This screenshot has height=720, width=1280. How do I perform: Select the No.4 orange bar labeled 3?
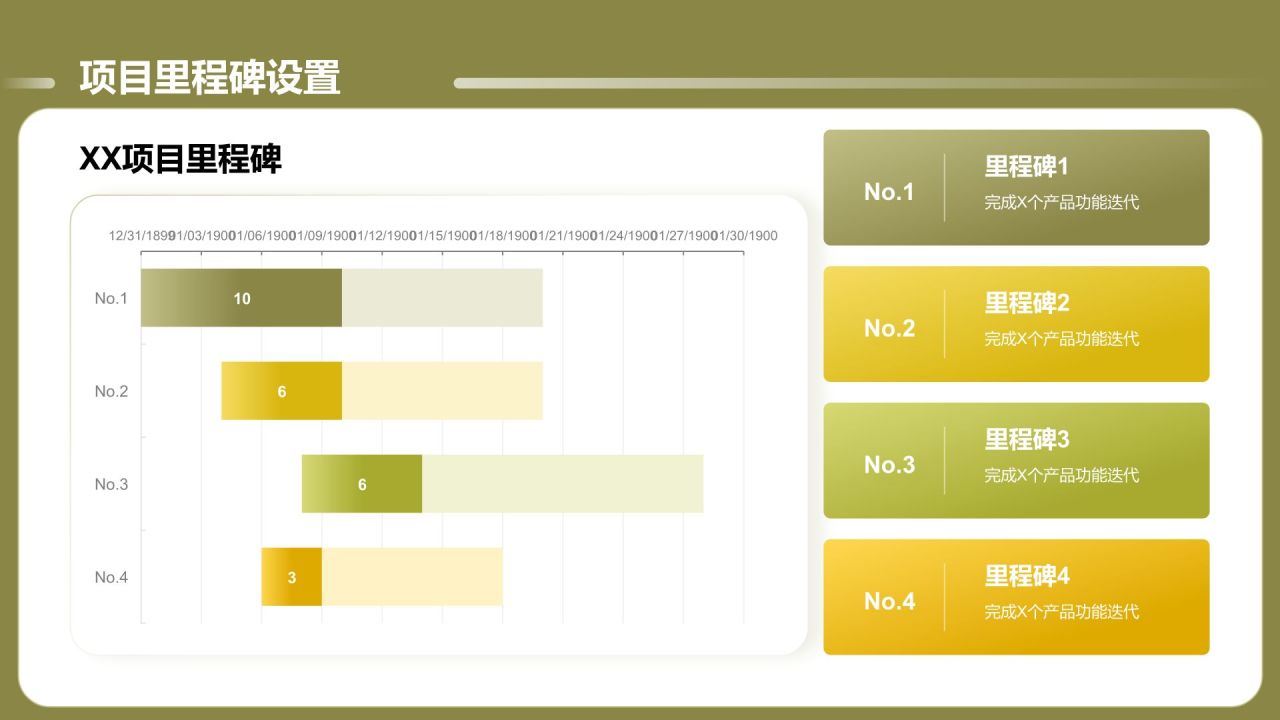pos(292,577)
